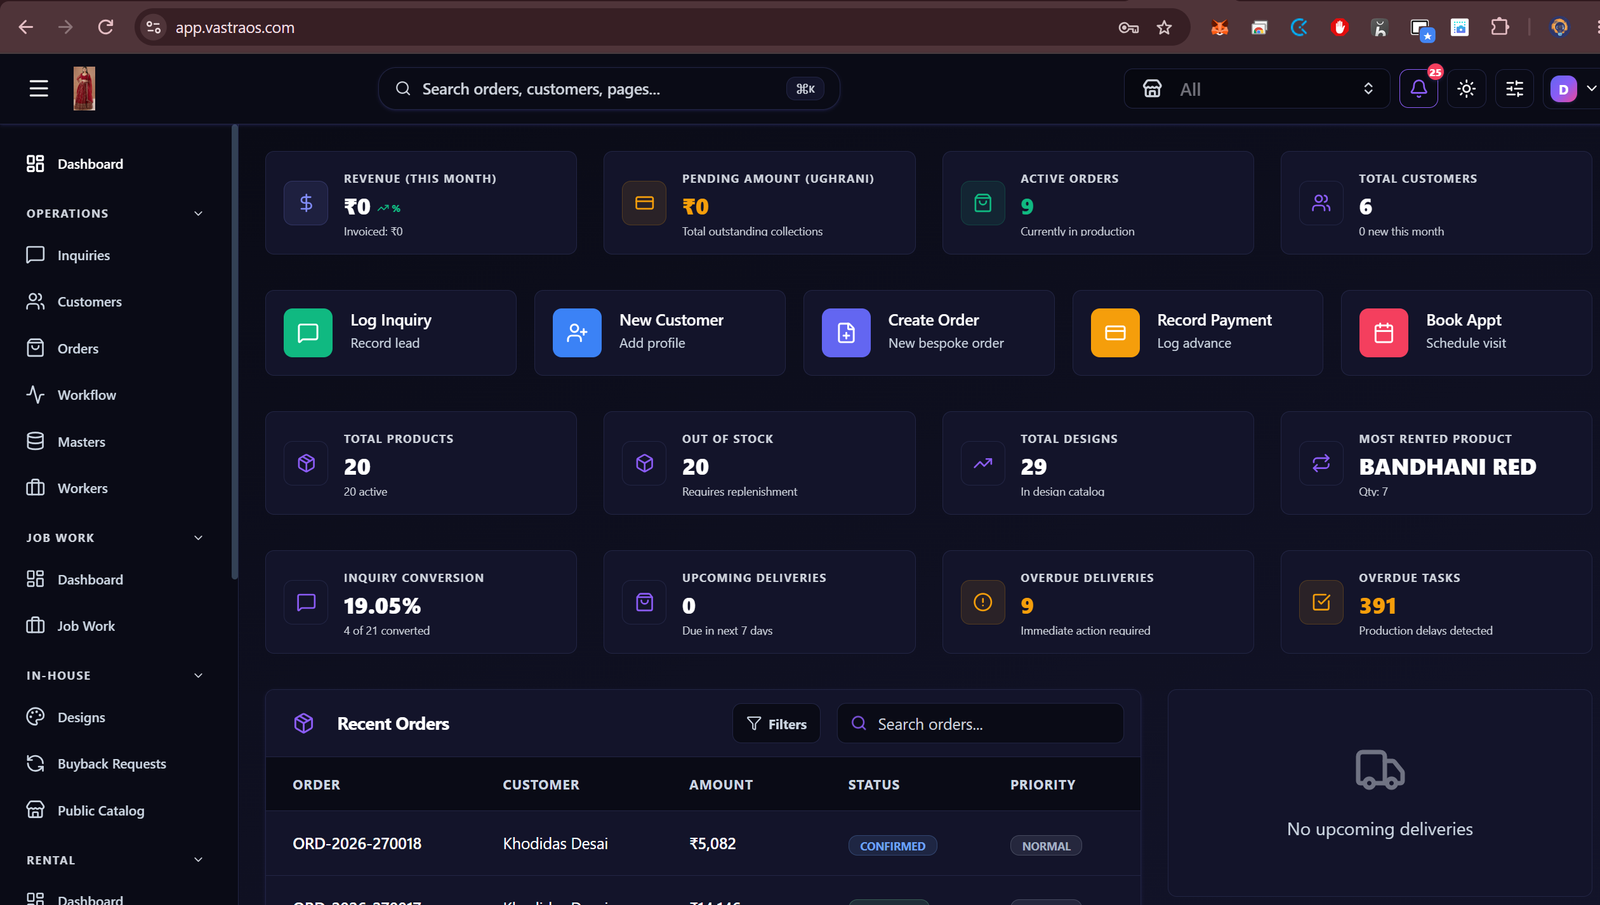This screenshot has height=905, width=1600.
Task: Click the ₹5,082 amount cell
Action: (712, 844)
